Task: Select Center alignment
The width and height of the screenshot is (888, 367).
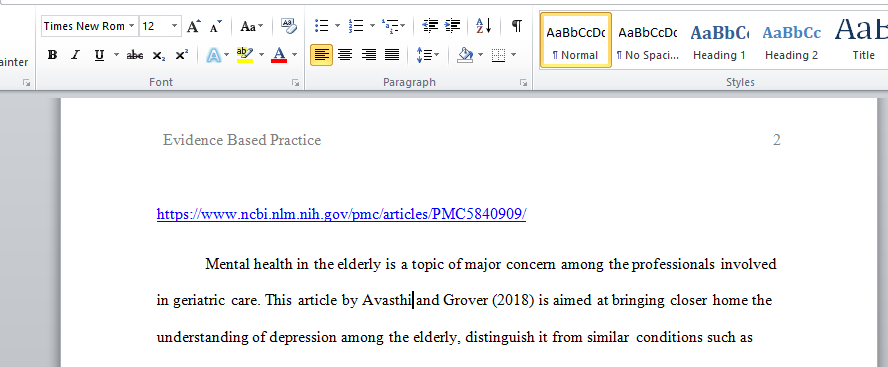Action: tap(345, 55)
